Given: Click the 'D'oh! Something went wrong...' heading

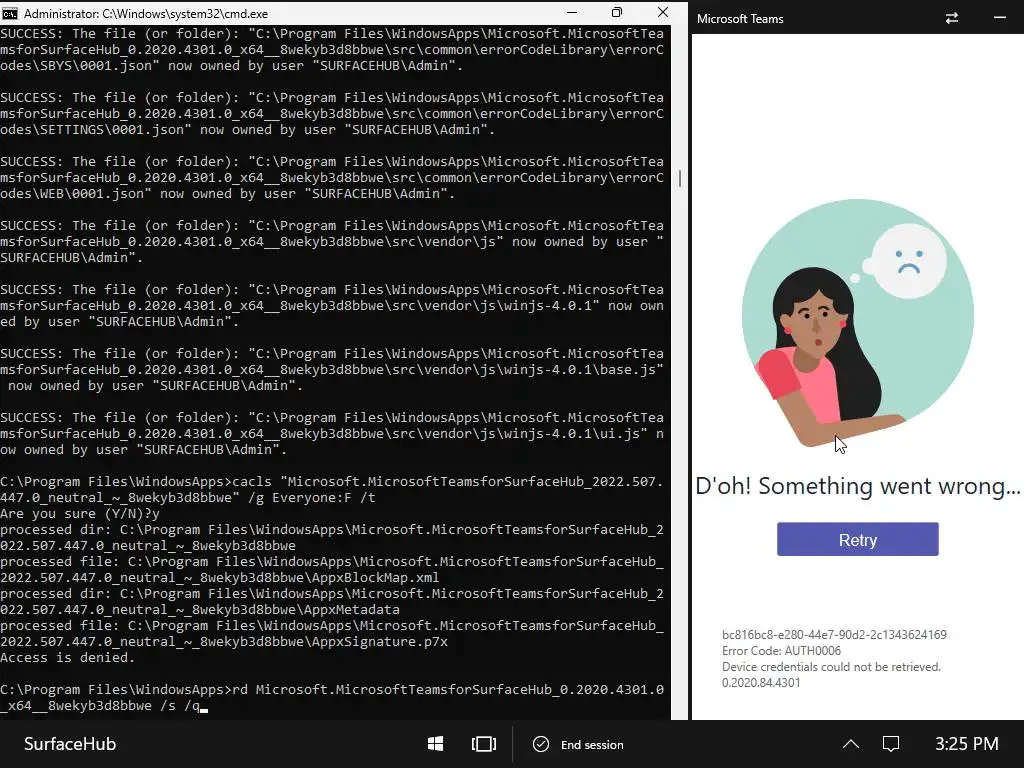Looking at the screenshot, I should tap(857, 486).
